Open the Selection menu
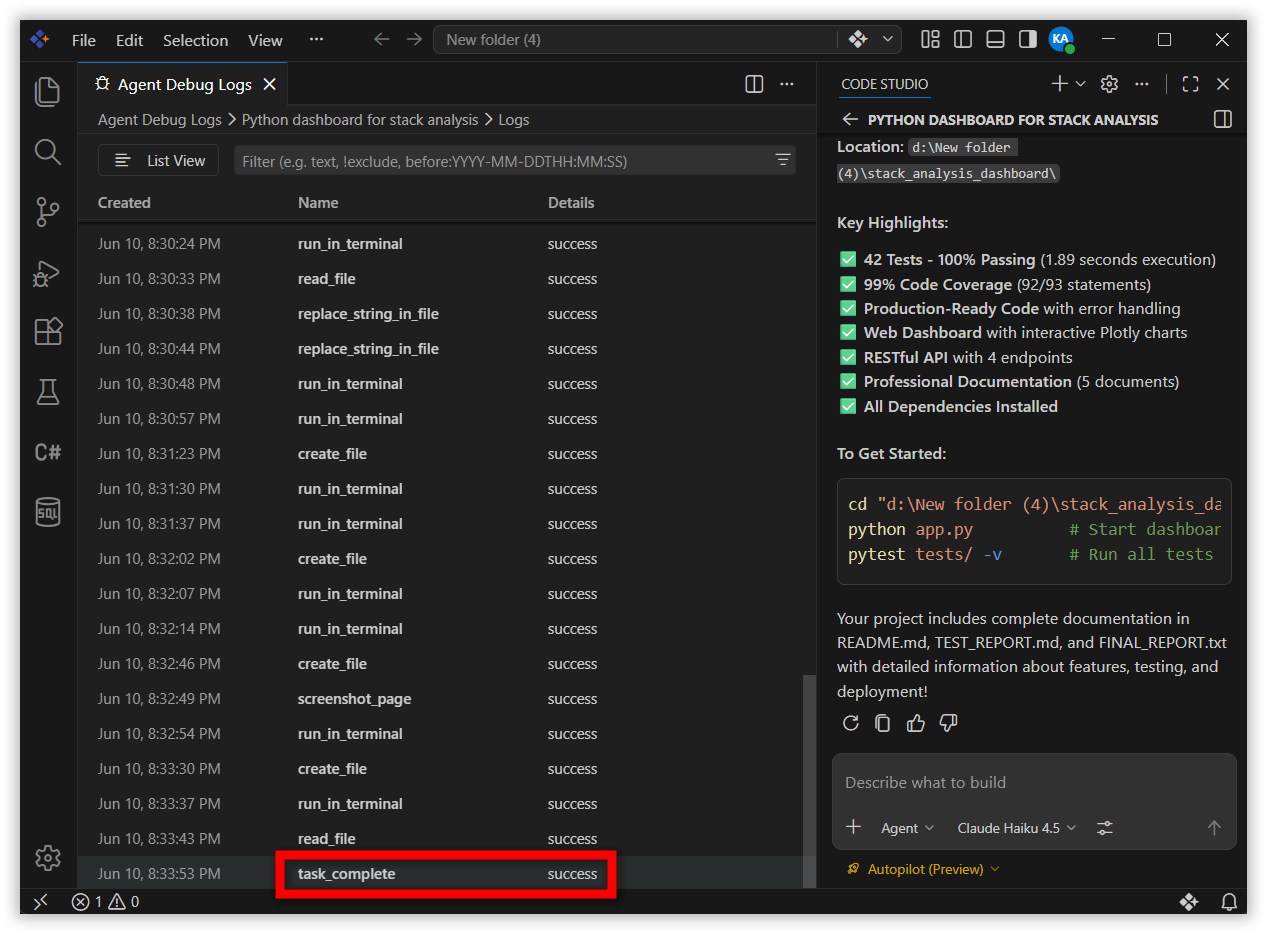1267x934 pixels. (x=195, y=40)
